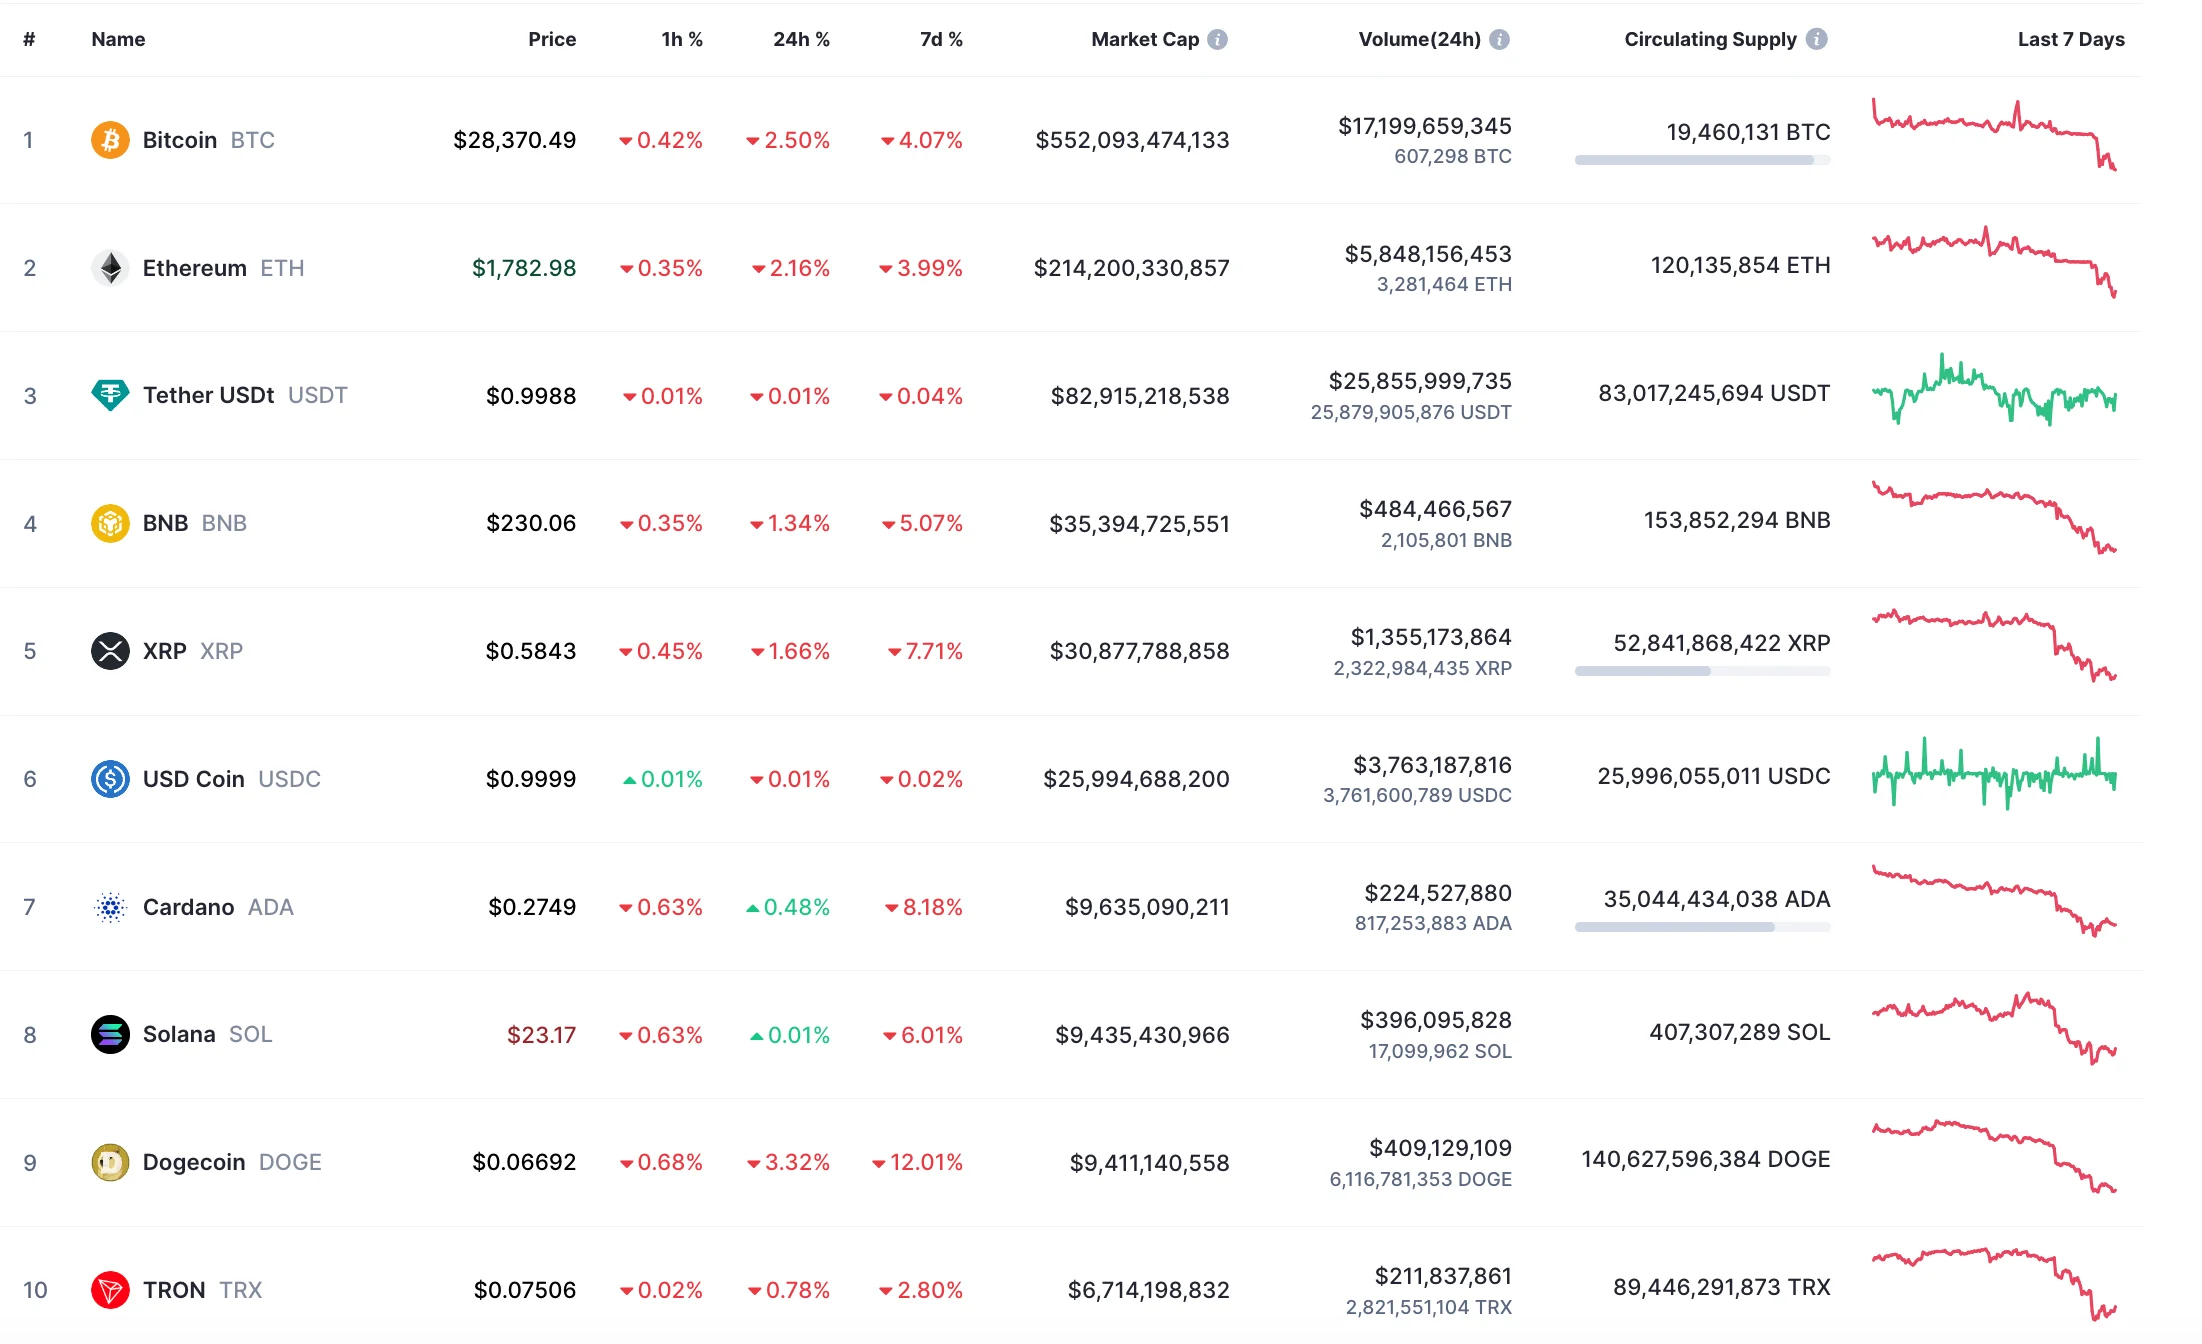
Task: Open the Cardano coin page link
Action: (x=188, y=907)
